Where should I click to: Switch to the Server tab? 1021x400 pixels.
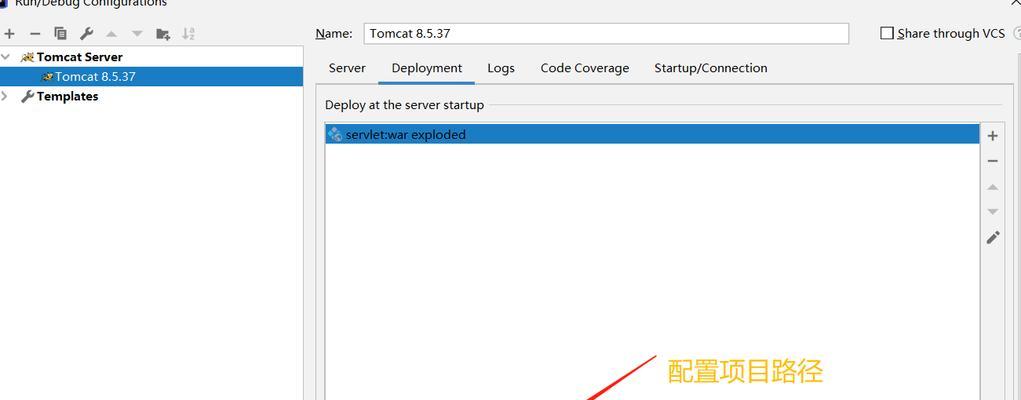click(347, 68)
